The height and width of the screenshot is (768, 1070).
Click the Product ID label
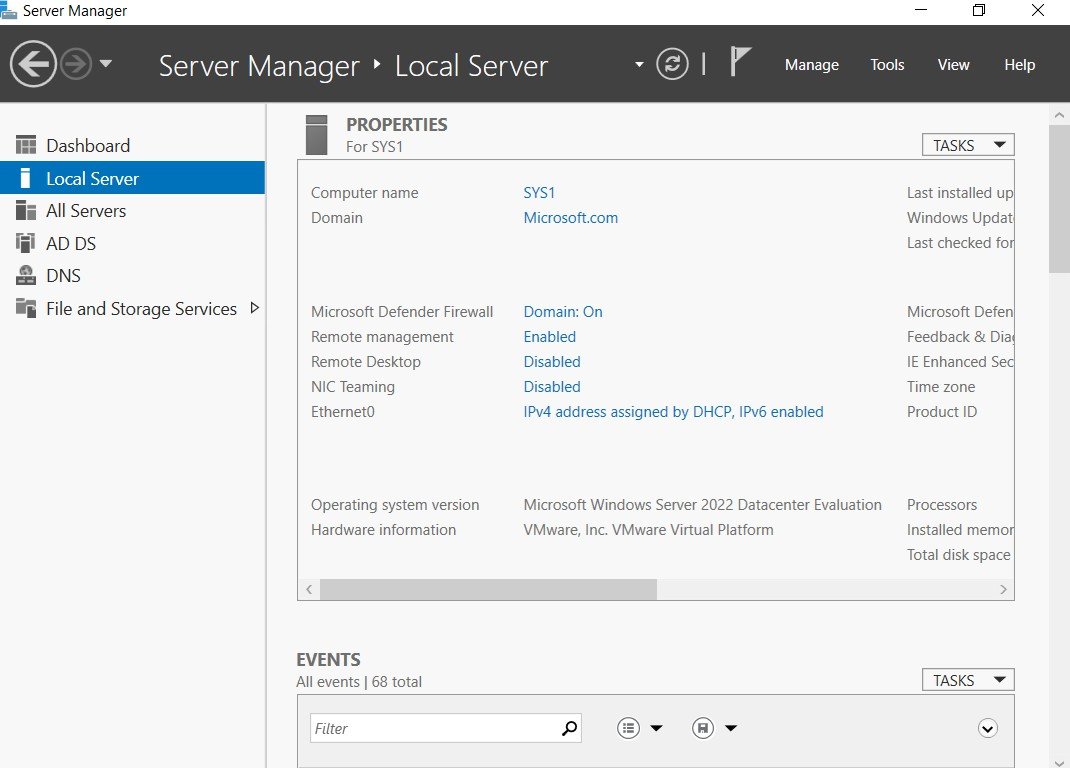pyautogui.click(x=942, y=412)
